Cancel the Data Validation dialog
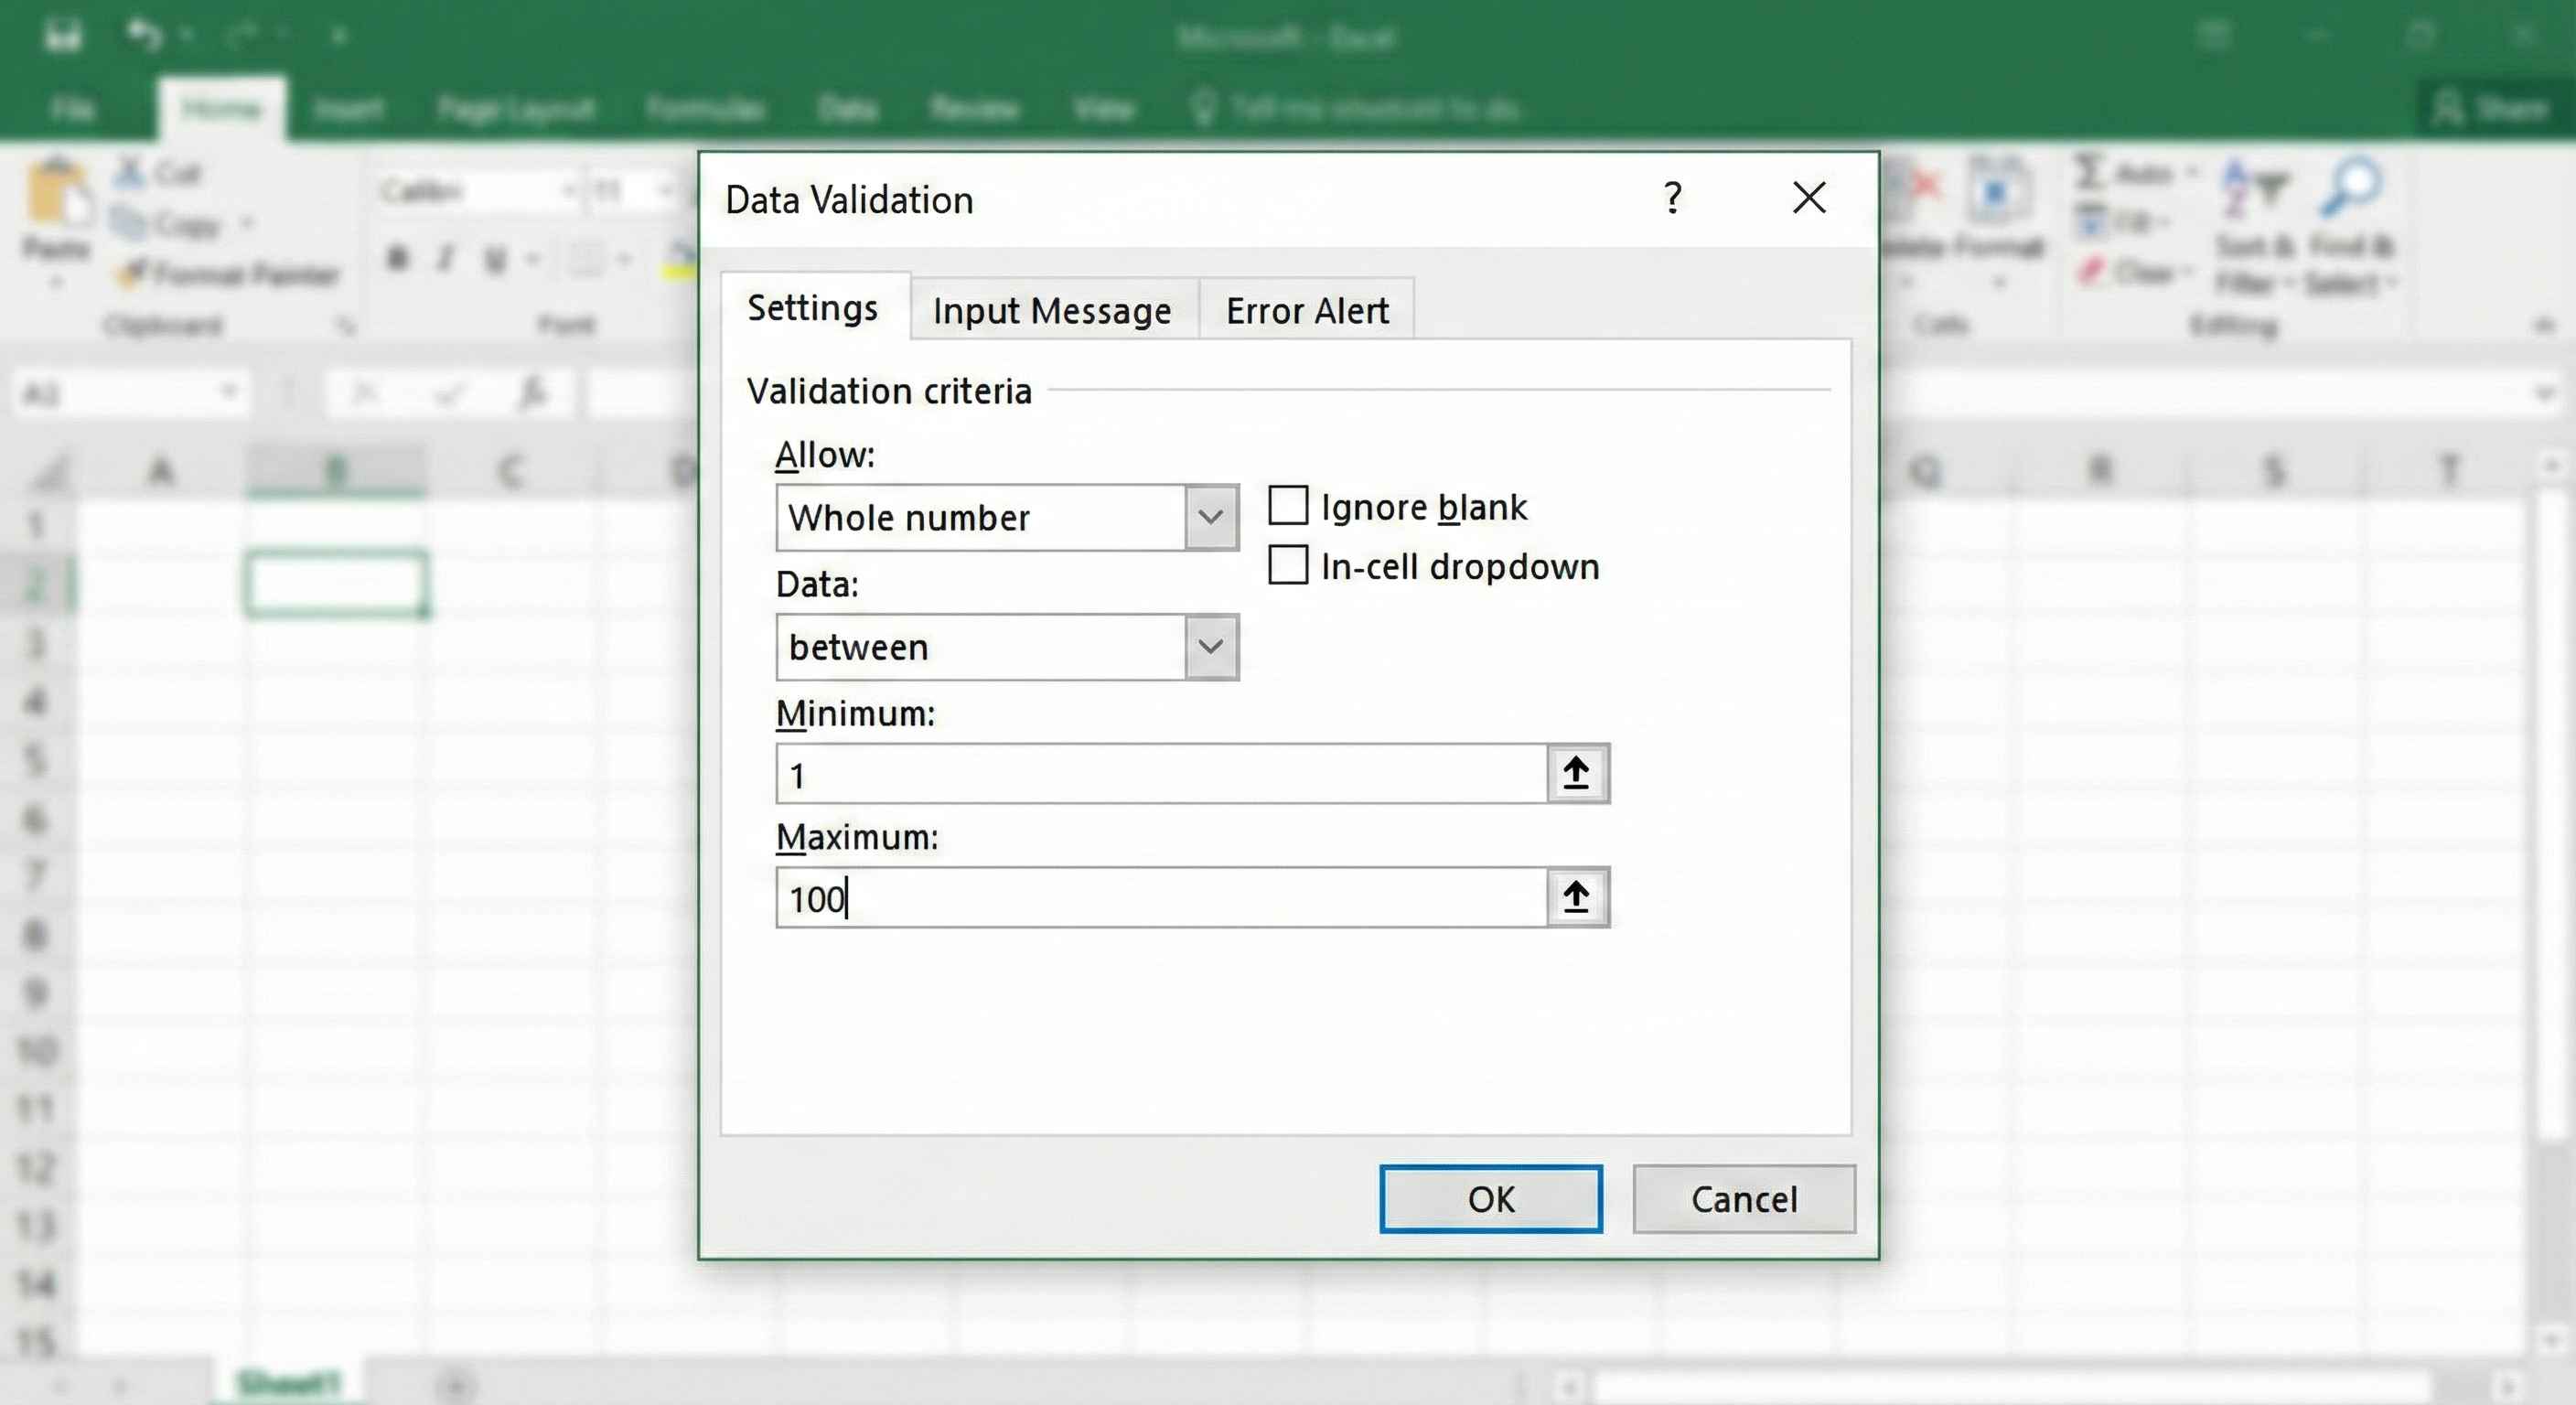This screenshot has height=1405, width=2576. tap(1744, 1199)
